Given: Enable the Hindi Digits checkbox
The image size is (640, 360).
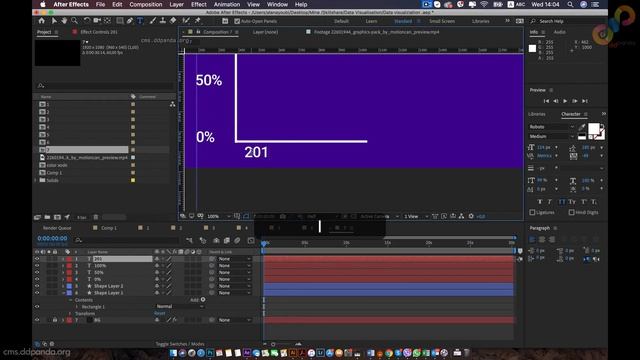Looking at the screenshot, I should click(571, 212).
